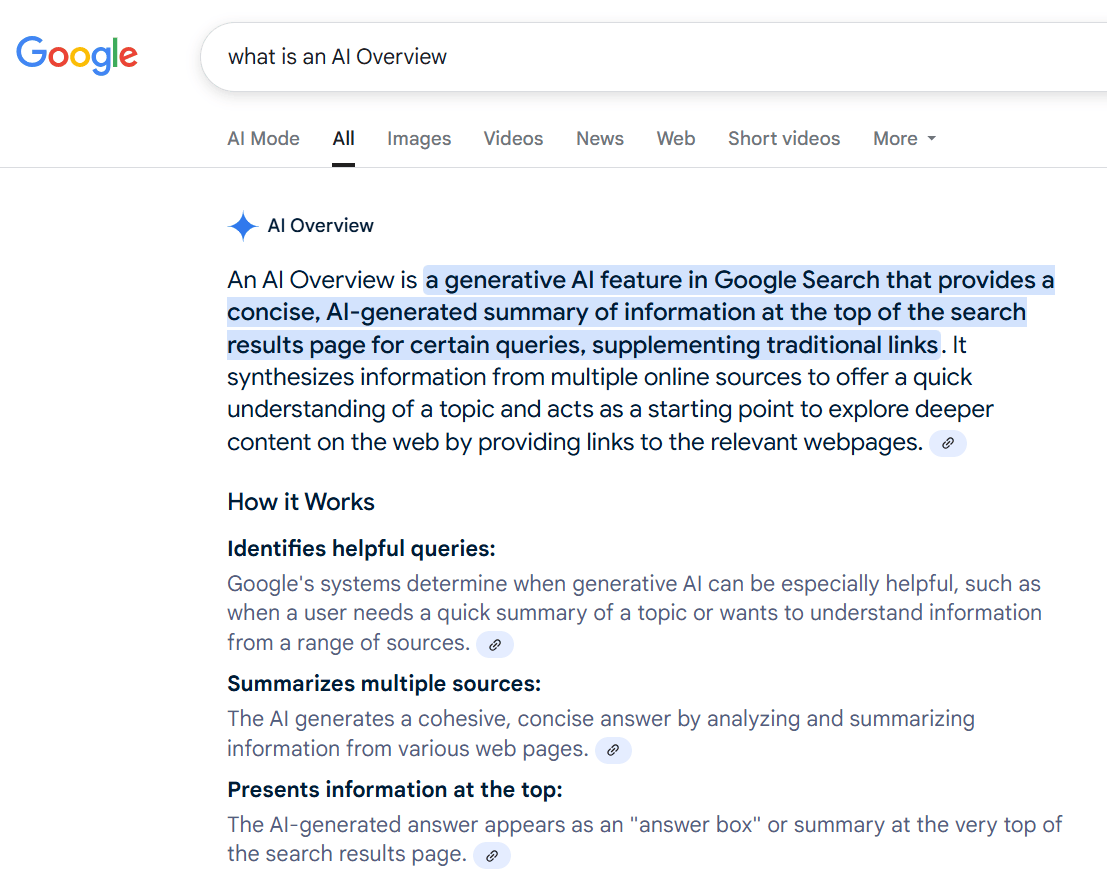Click the paragraph starting 'The AI generates a cohesive'
Viewport: 1107px width, 878px height.
tap(601, 733)
